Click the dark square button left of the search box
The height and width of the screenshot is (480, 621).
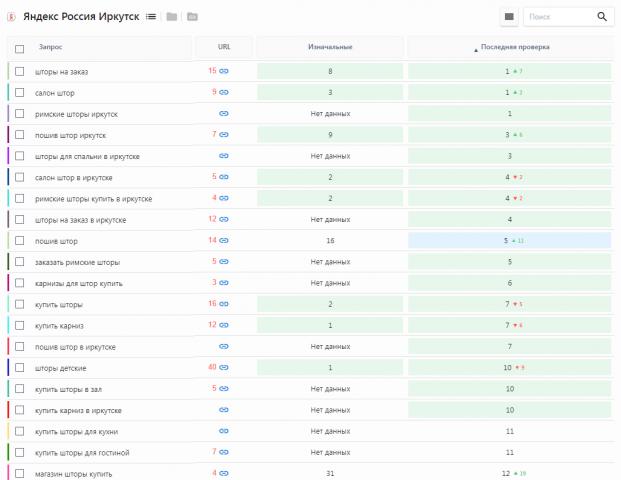tap(509, 17)
